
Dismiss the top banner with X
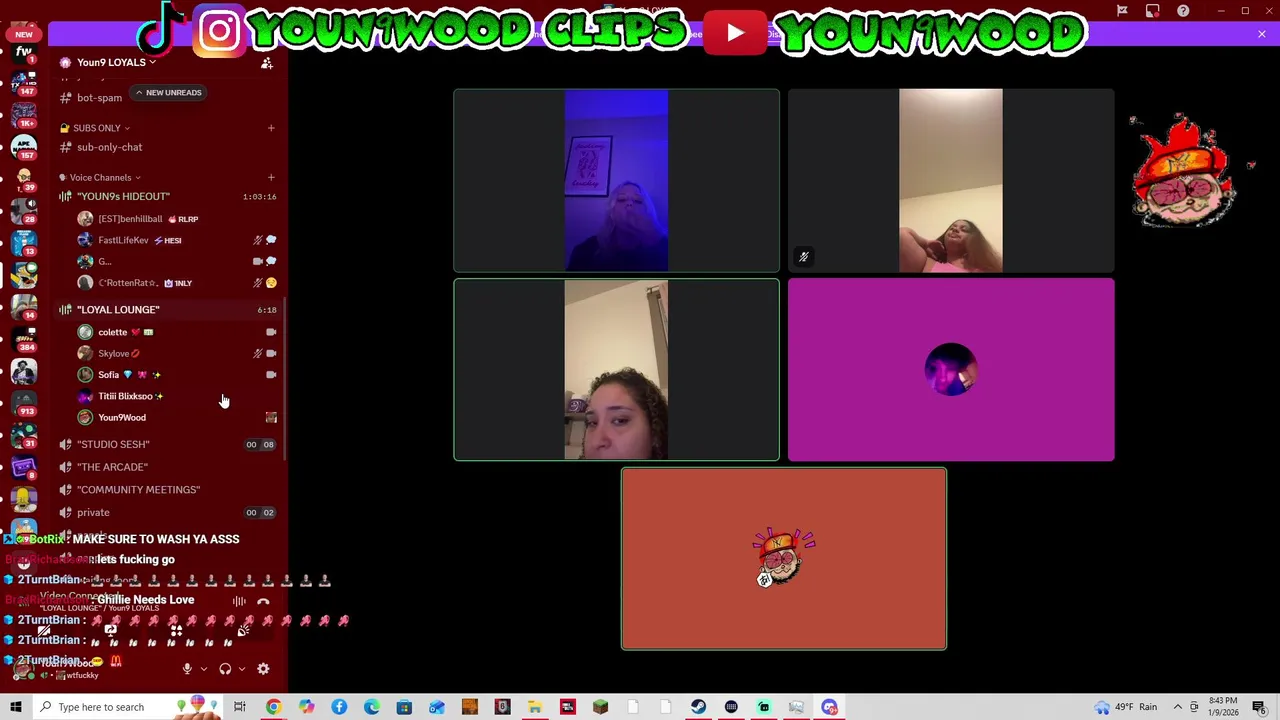pos(1262,34)
